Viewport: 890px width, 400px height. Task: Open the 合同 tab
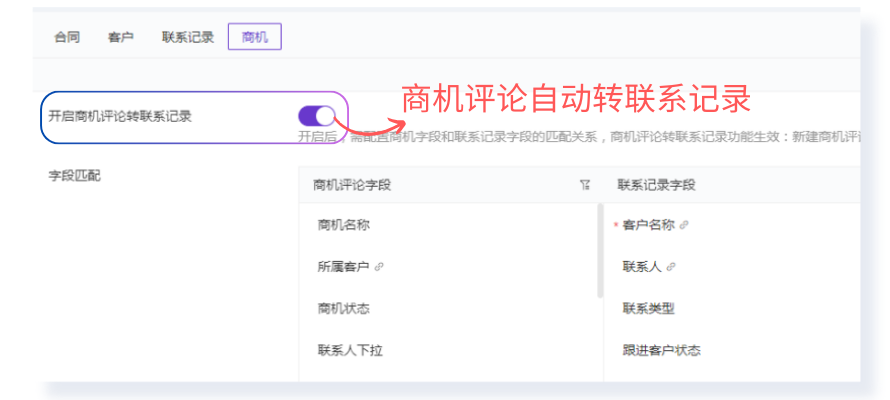[67, 38]
